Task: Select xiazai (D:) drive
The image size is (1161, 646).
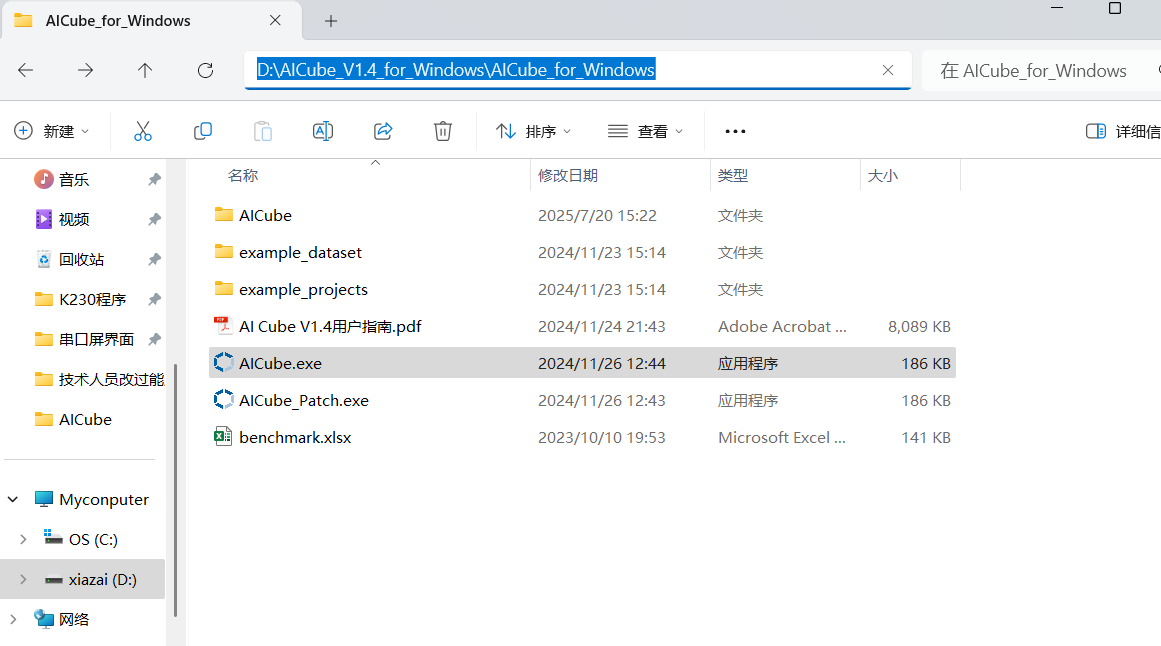Action: (x=102, y=579)
